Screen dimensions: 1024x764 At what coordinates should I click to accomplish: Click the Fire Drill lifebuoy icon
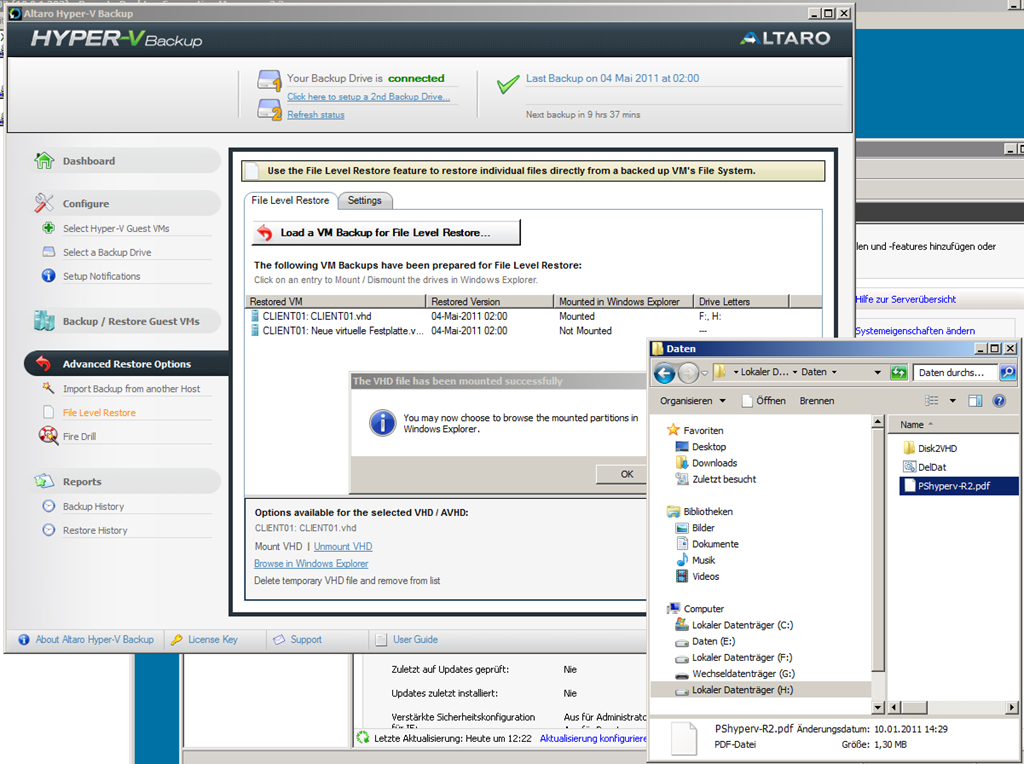coord(48,436)
